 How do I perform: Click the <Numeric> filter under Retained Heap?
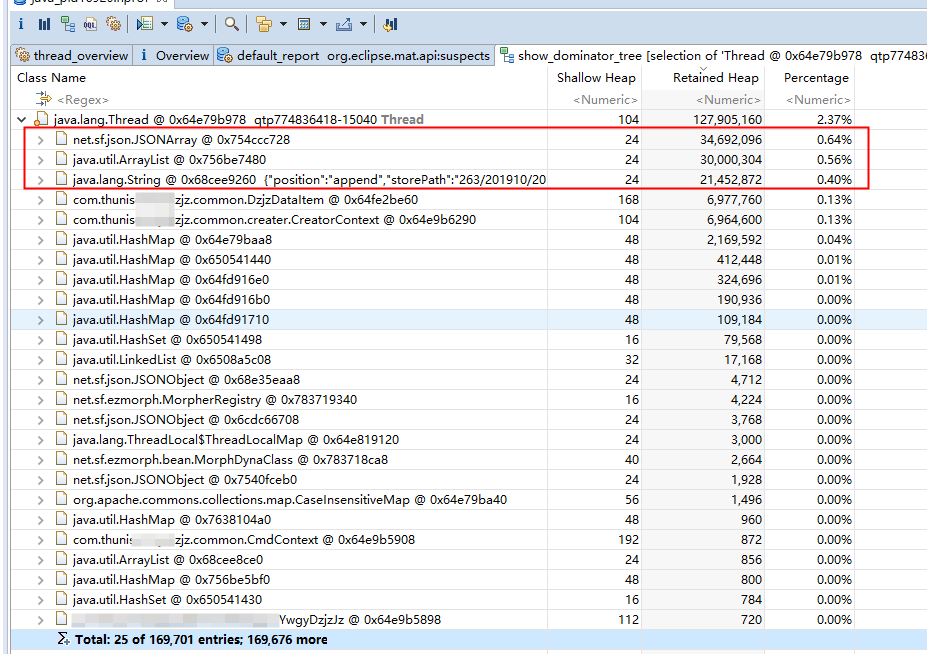pos(728,99)
